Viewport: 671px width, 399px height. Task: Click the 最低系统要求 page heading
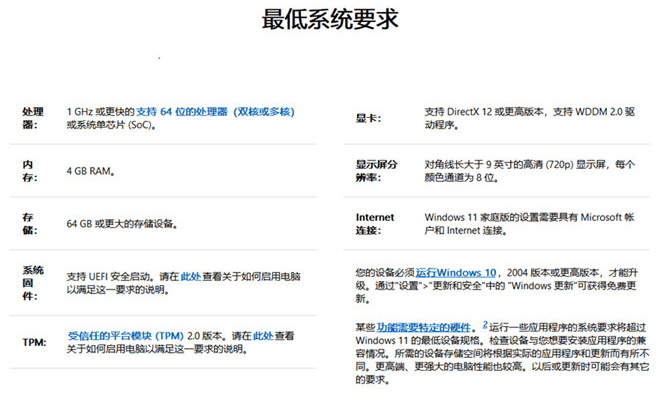tap(330, 19)
